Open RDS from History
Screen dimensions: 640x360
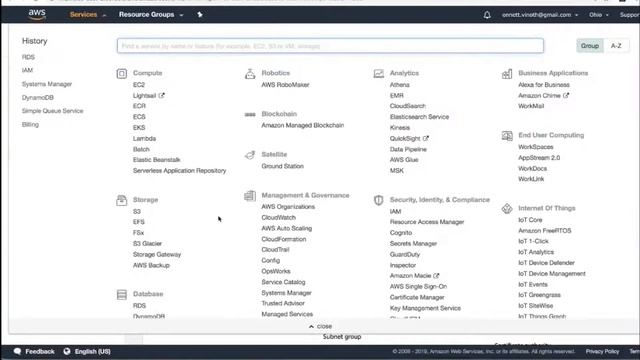coord(28,57)
